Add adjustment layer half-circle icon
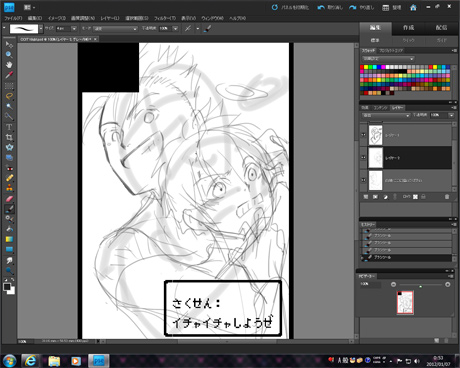Image resolution: width=460 pixels, height=368 pixels. (386, 197)
